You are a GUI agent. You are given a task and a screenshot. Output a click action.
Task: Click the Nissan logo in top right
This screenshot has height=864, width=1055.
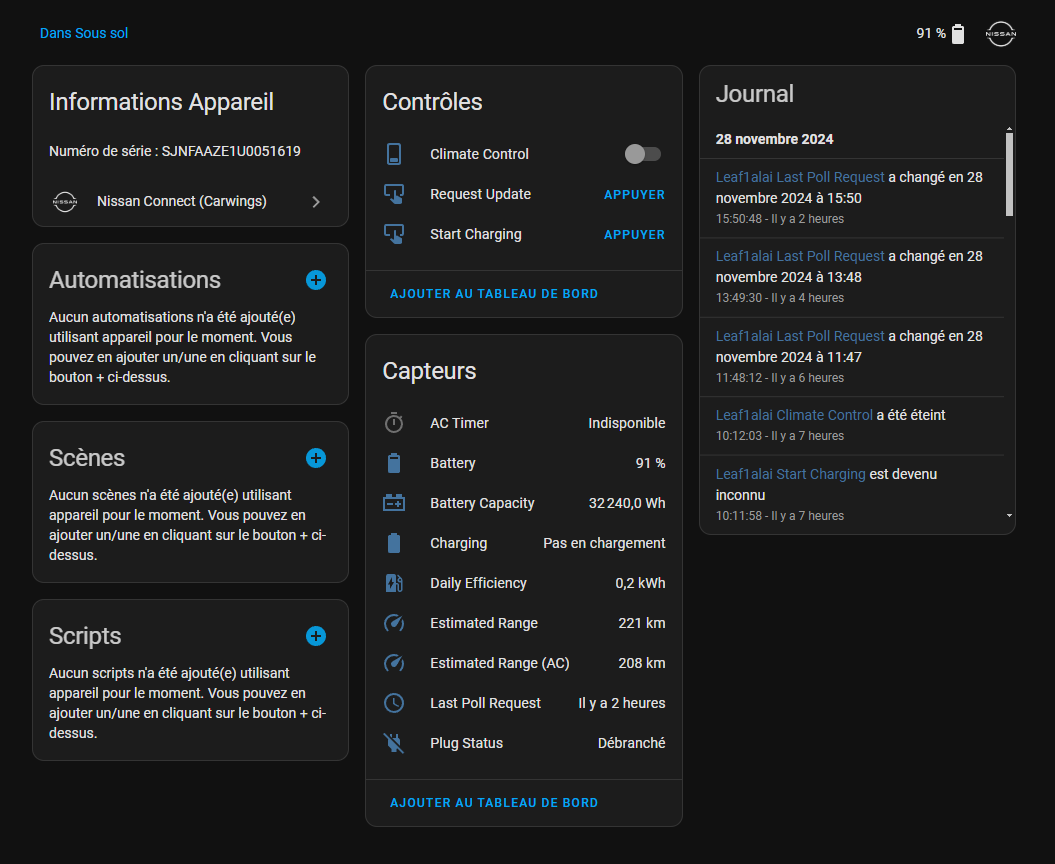coord(1001,34)
